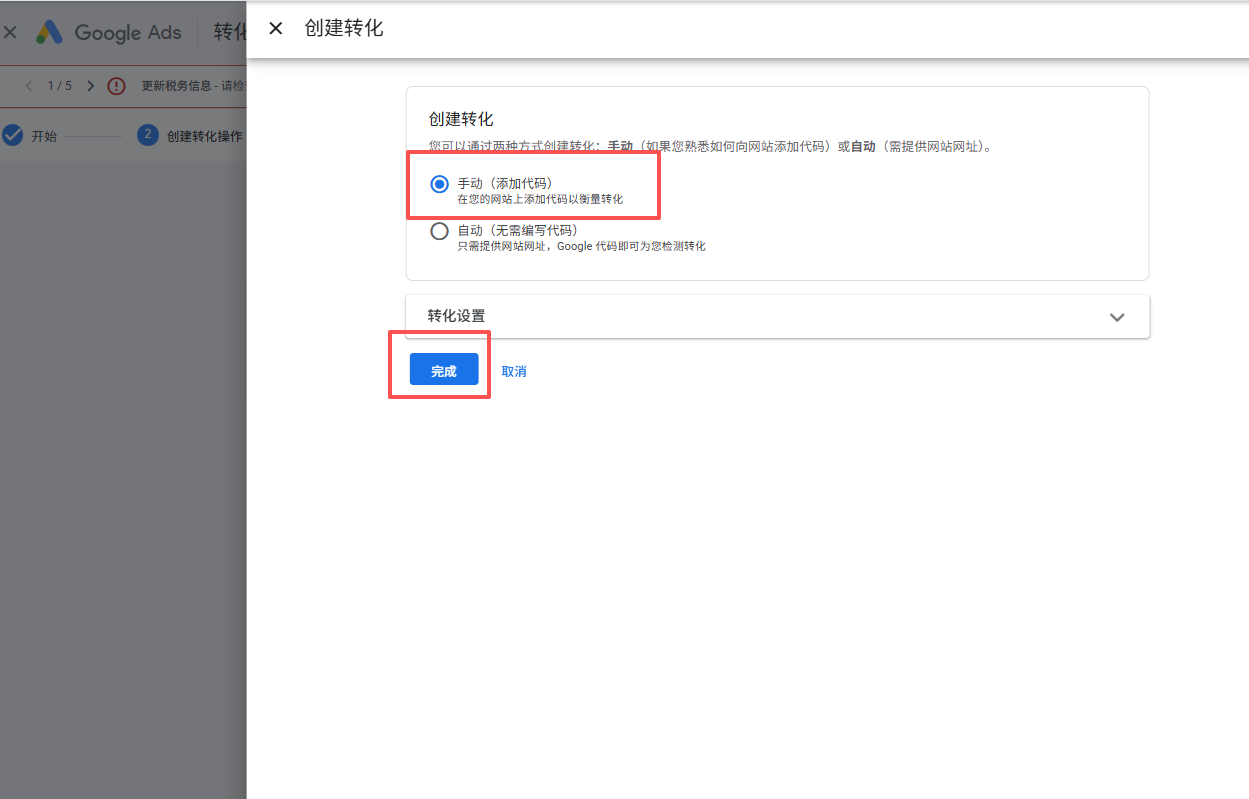Select the 开始 step label
The image size is (1249, 799).
point(44,136)
